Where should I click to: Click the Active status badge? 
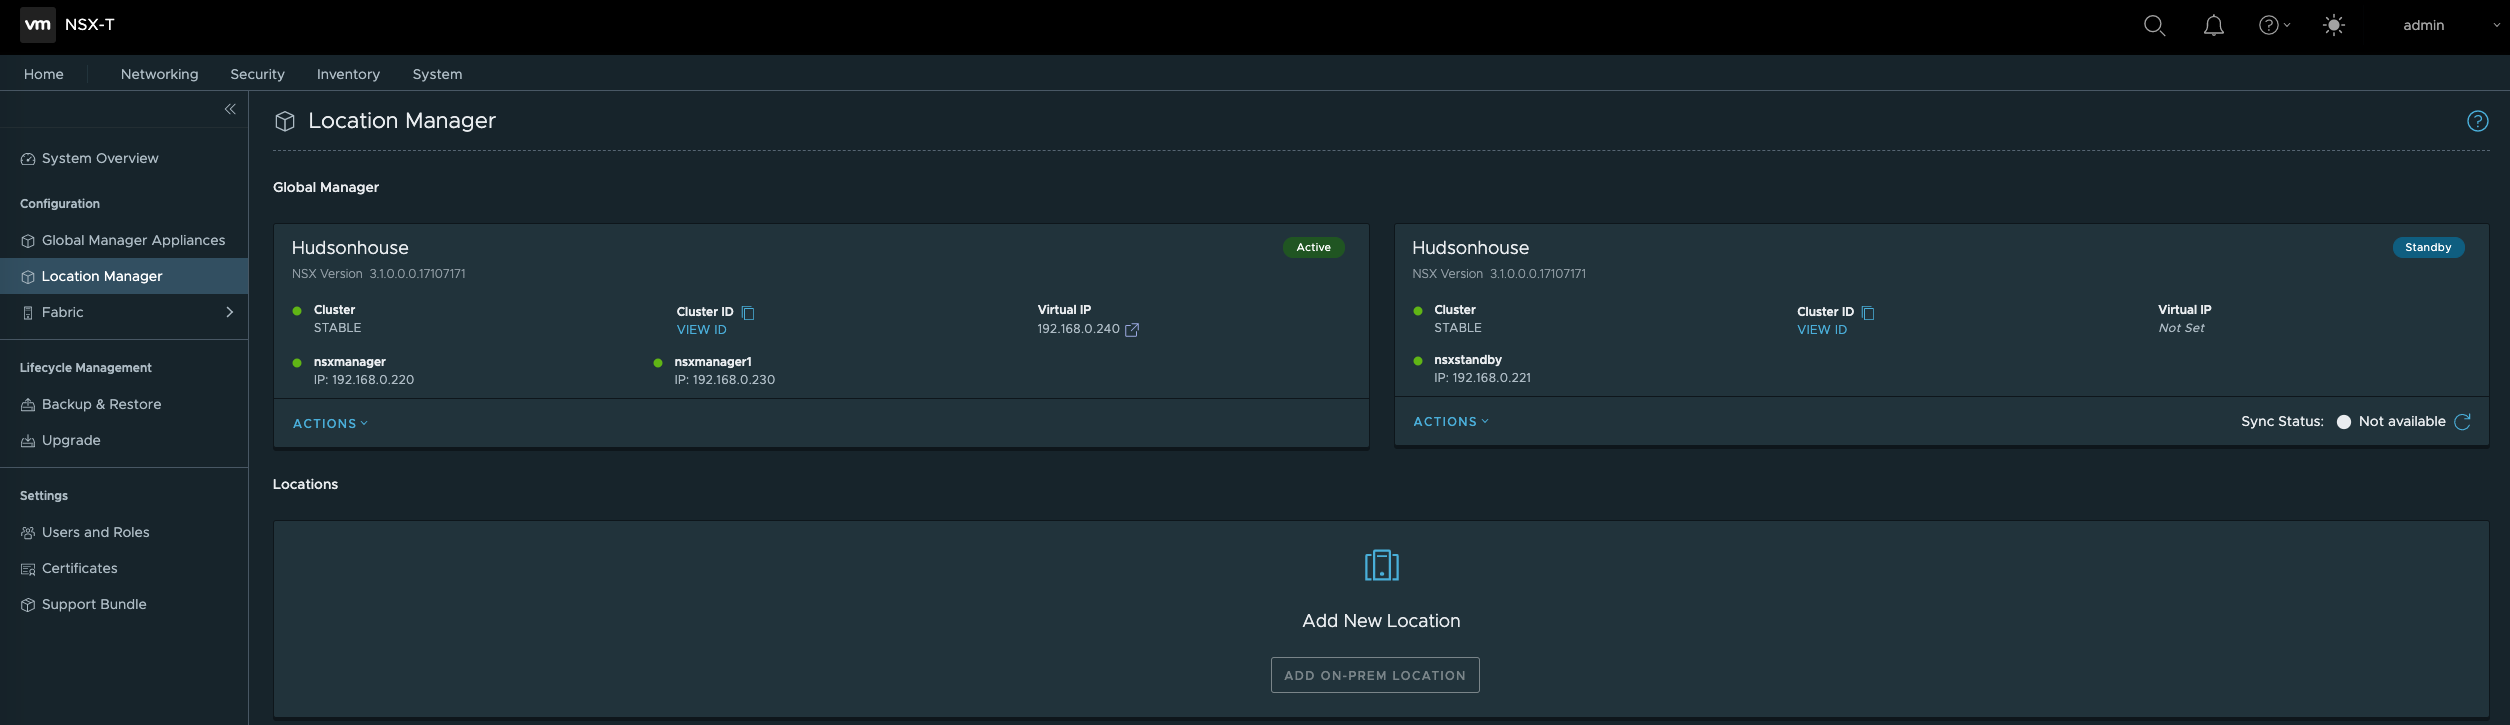click(1313, 247)
